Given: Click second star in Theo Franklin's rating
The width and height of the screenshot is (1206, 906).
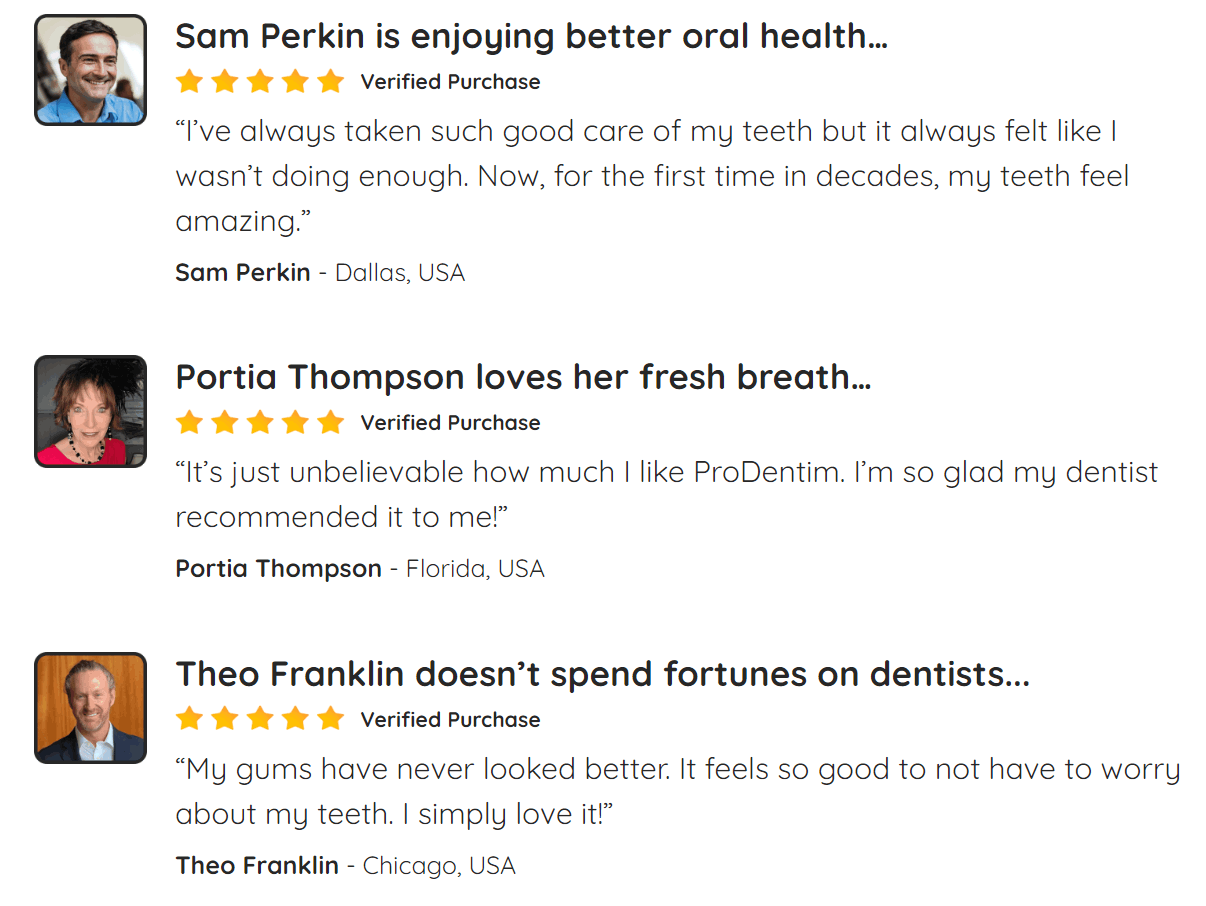Looking at the screenshot, I should (x=225, y=720).
